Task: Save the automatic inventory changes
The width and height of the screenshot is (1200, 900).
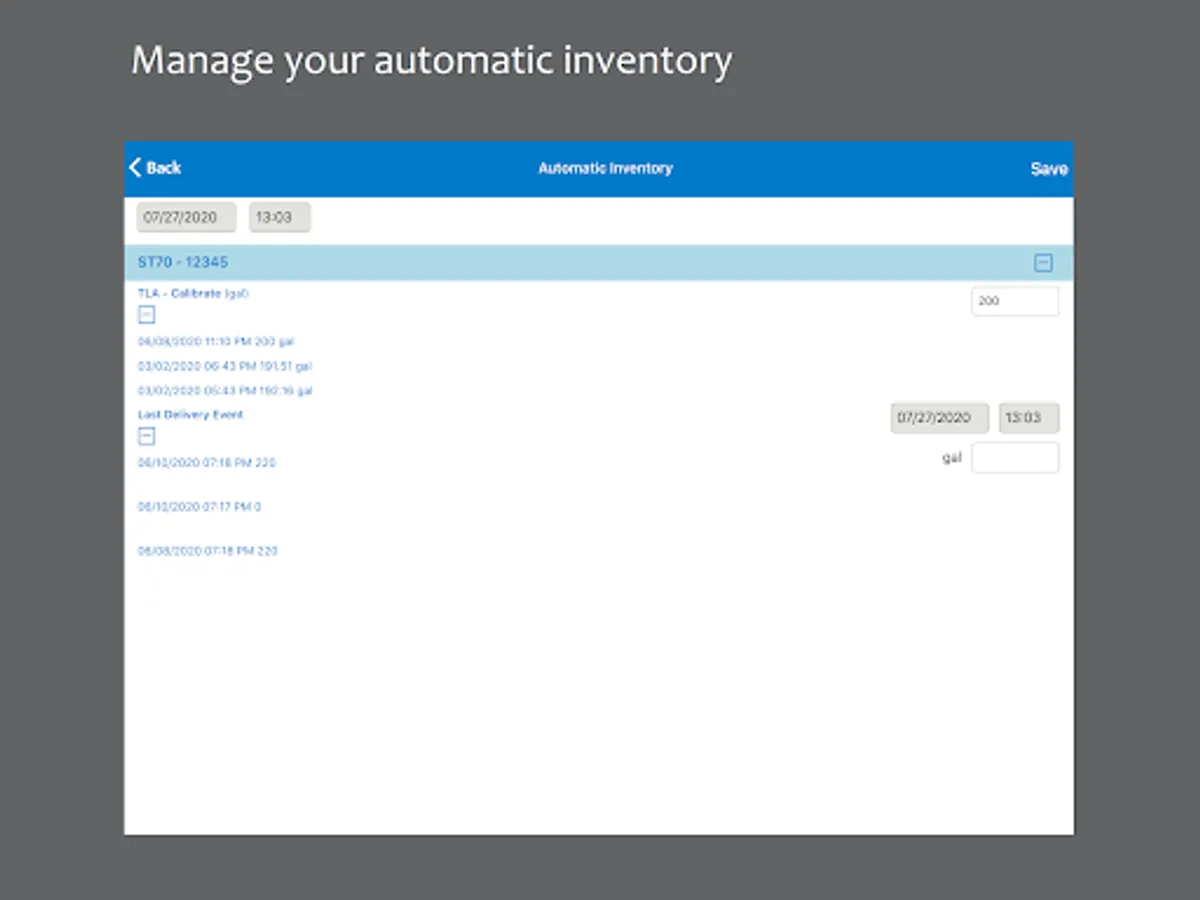Action: [x=1048, y=168]
